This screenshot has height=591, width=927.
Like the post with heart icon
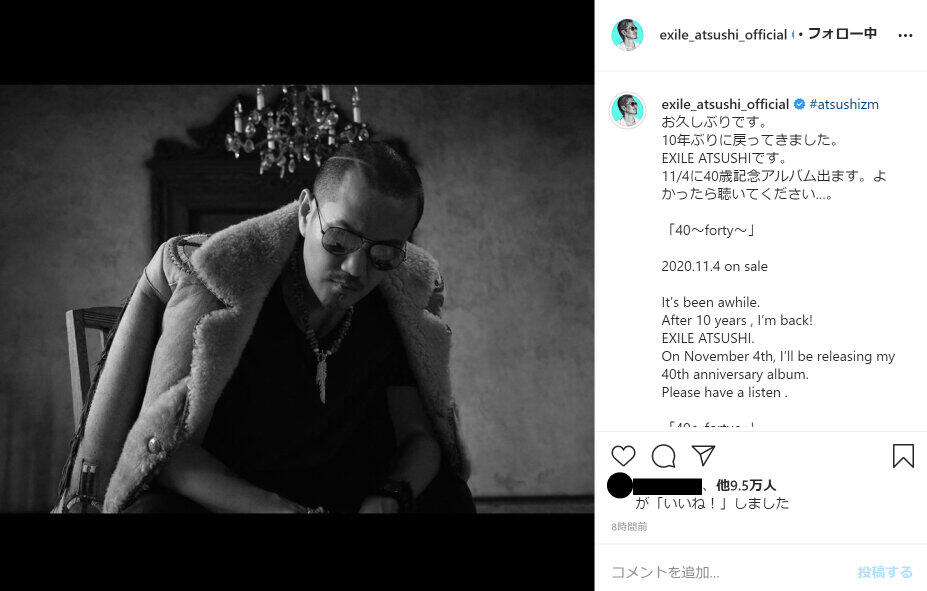tap(623, 456)
